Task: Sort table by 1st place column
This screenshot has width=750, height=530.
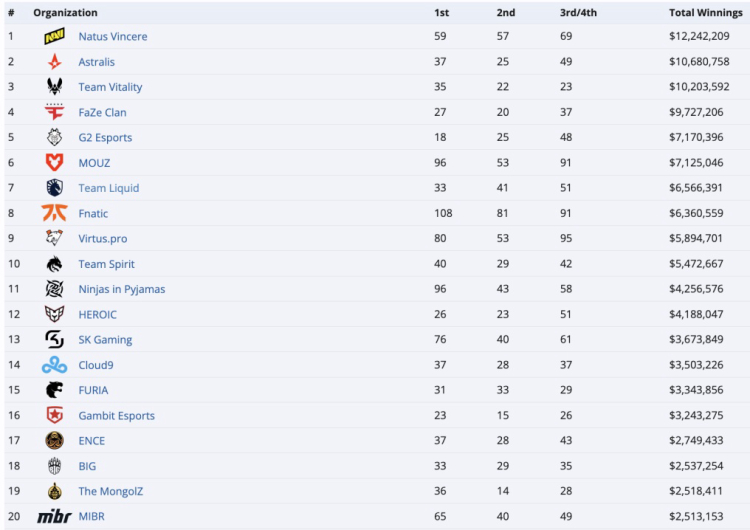Action: [441, 13]
